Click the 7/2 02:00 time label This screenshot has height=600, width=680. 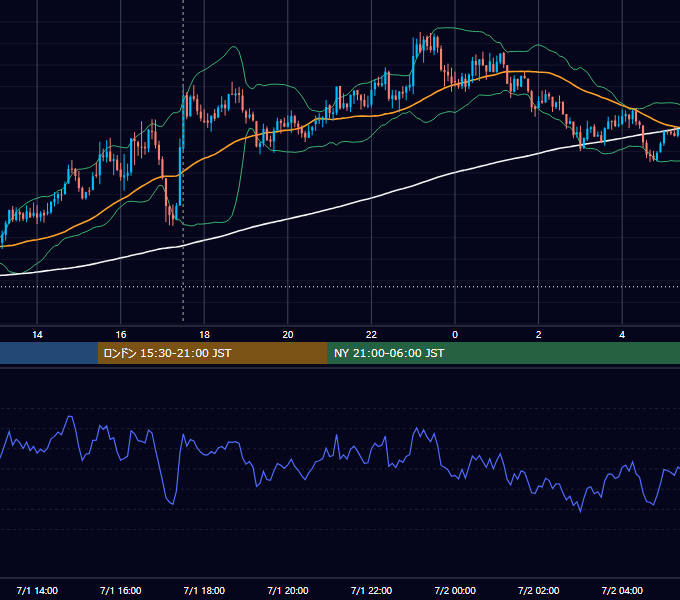(x=539, y=590)
